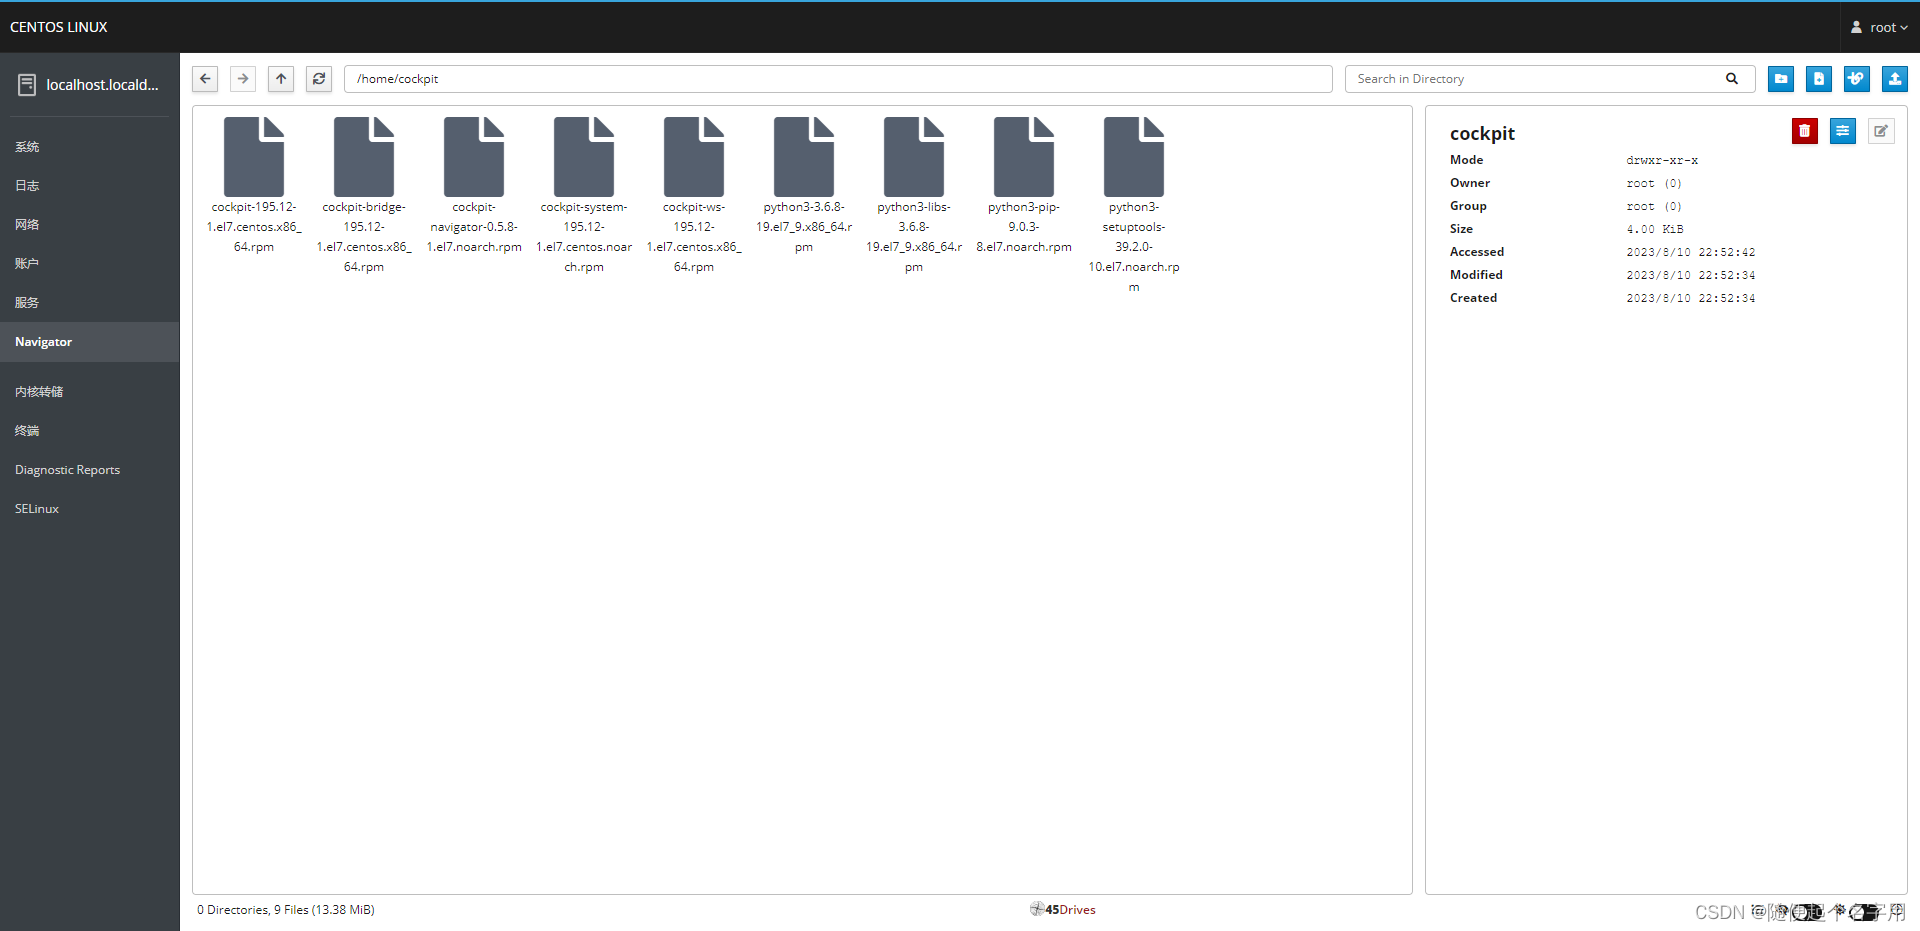
Task: Create a new directory
Action: pyautogui.click(x=1781, y=78)
